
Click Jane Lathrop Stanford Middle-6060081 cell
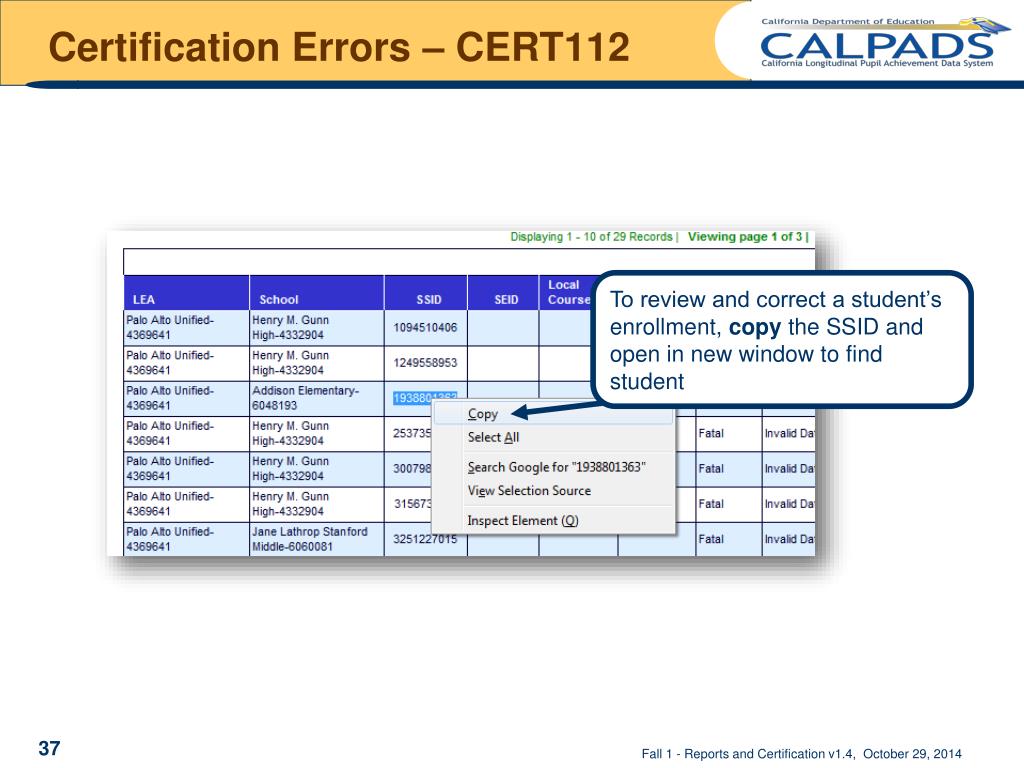[317, 539]
